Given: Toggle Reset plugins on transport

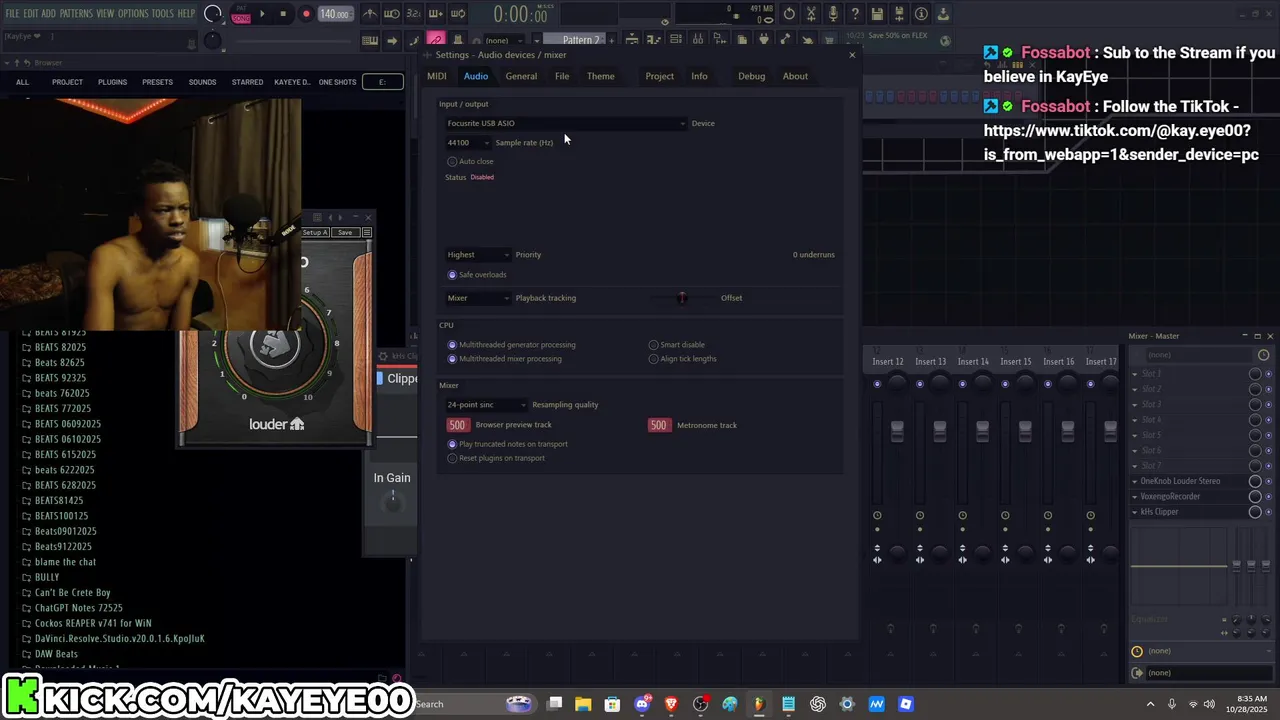Looking at the screenshot, I should point(496,458).
